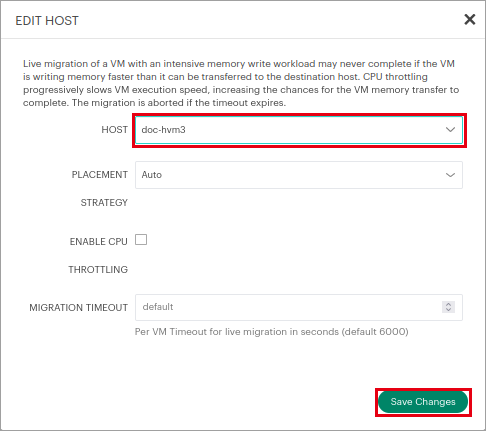Viewport: 486px width, 431px height.
Task: Click the live migration description paragraph
Action: (x=241, y=83)
